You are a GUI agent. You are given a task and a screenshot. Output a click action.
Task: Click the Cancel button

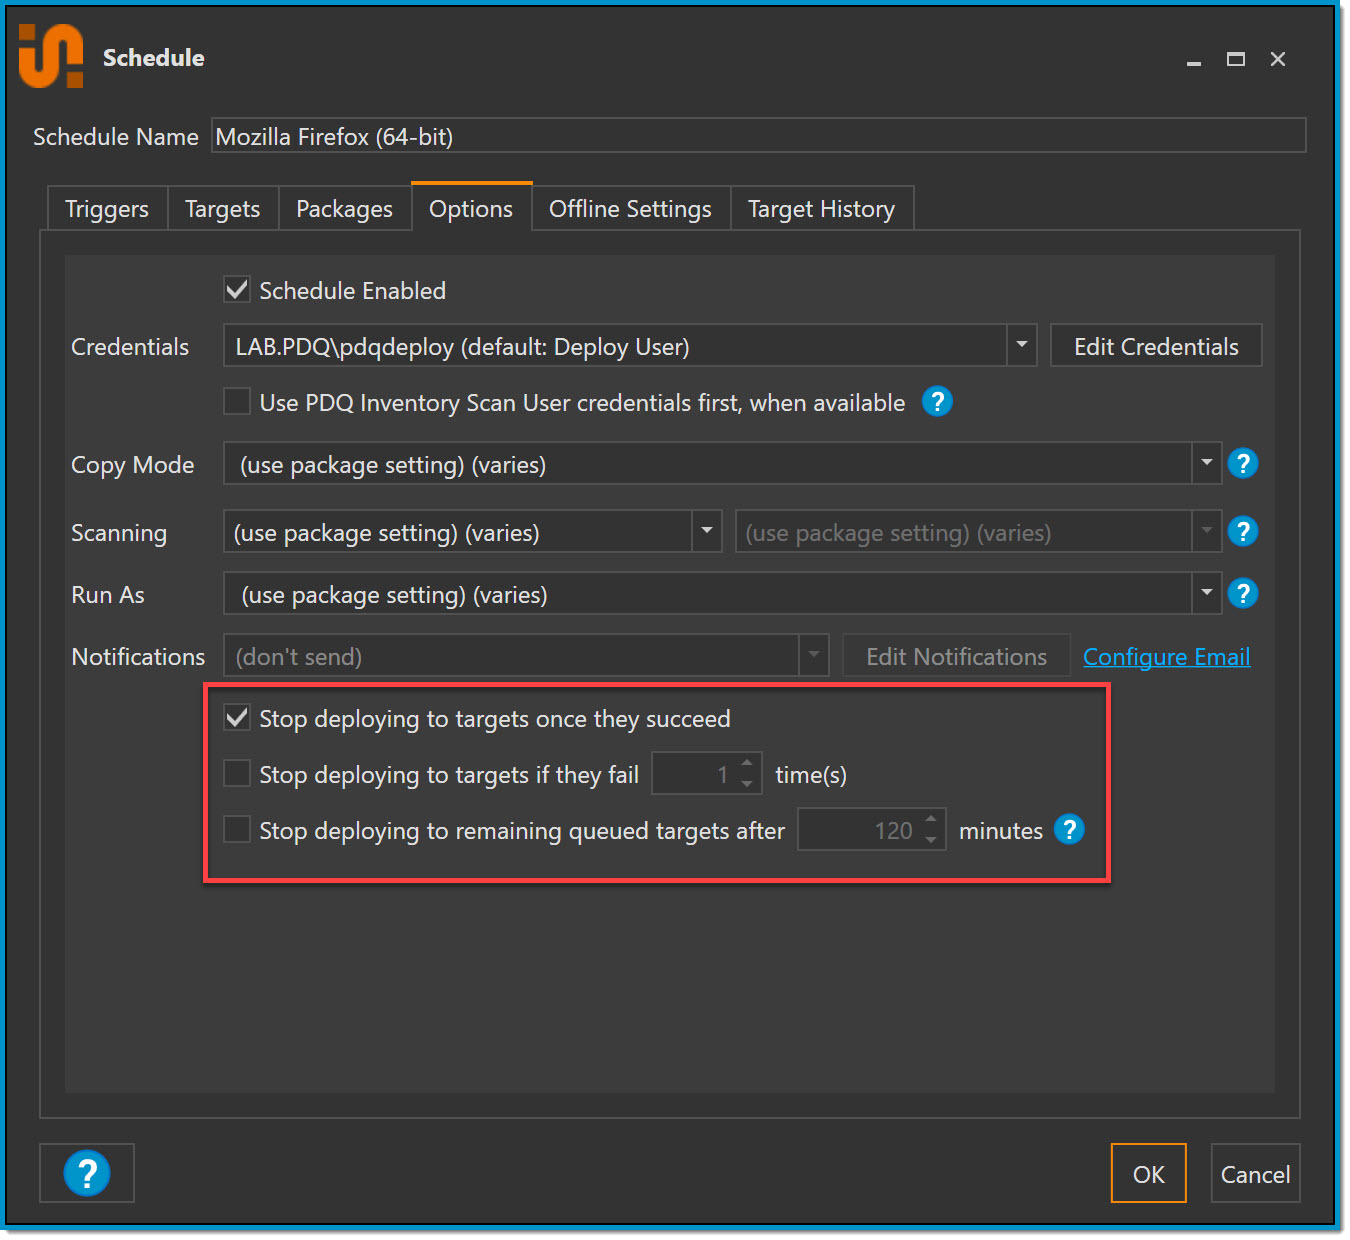(x=1255, y=1173)
